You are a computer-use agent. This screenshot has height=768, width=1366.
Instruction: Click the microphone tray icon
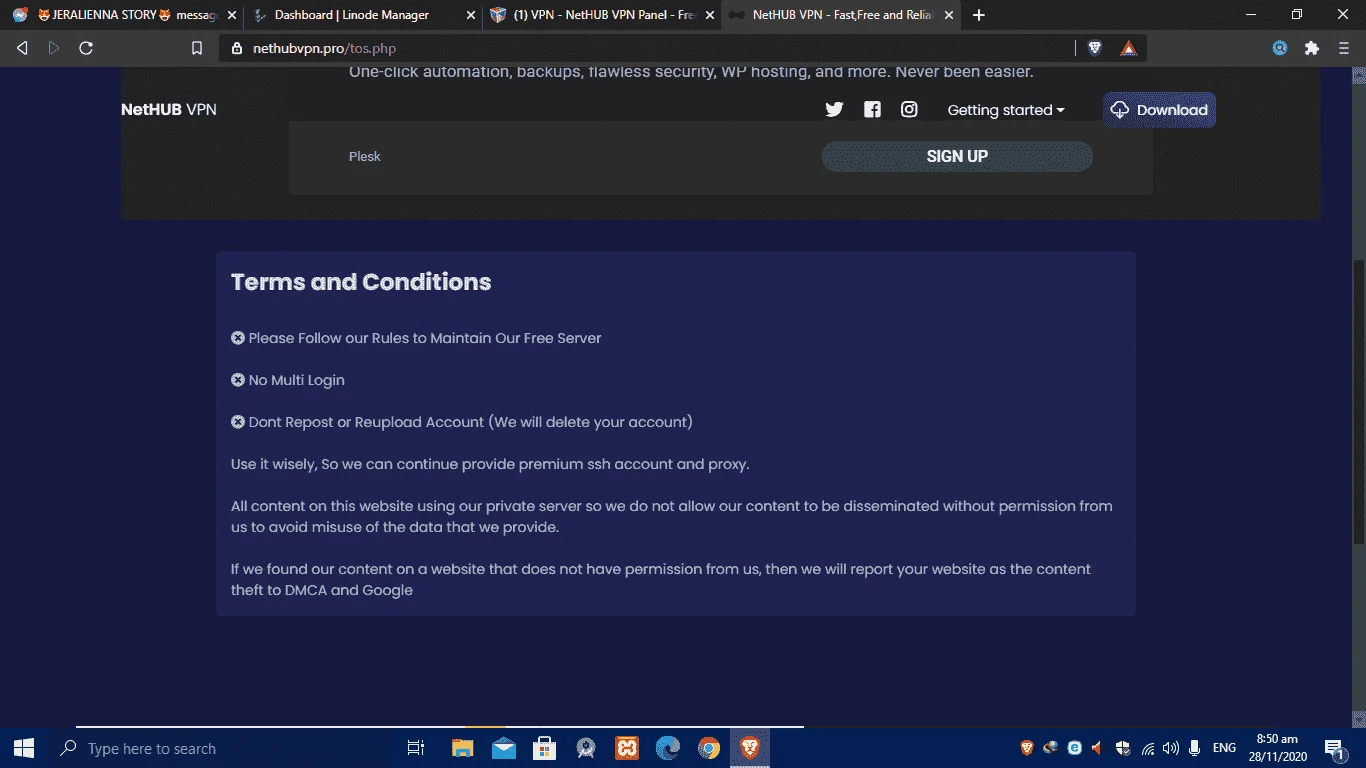coord(1195,748)
